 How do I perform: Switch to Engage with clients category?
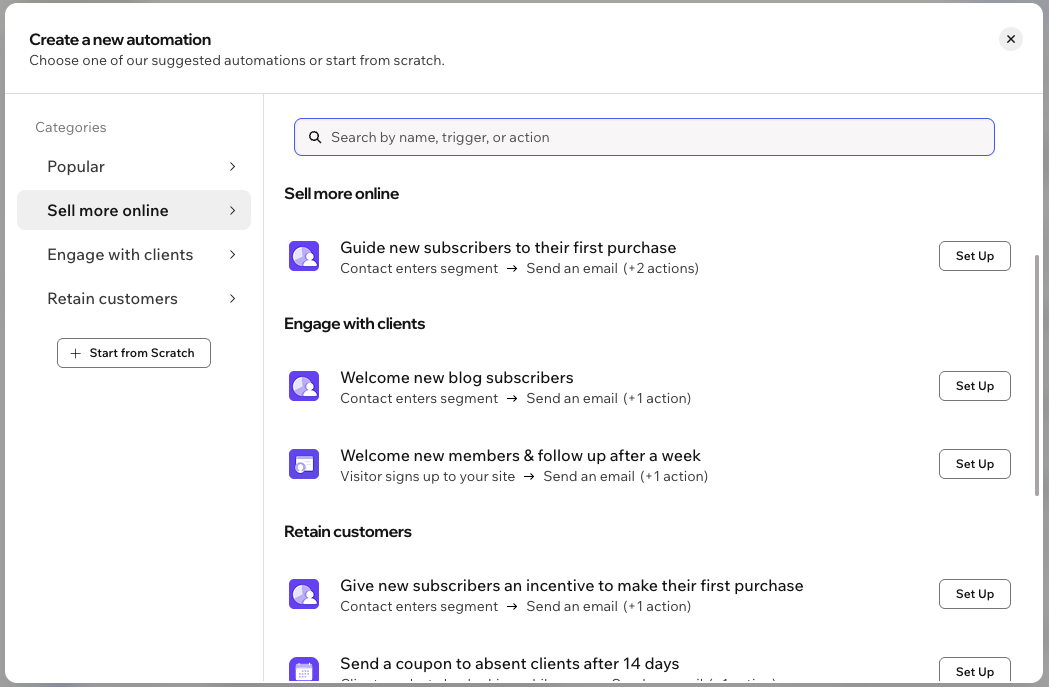tap(134, 255)
